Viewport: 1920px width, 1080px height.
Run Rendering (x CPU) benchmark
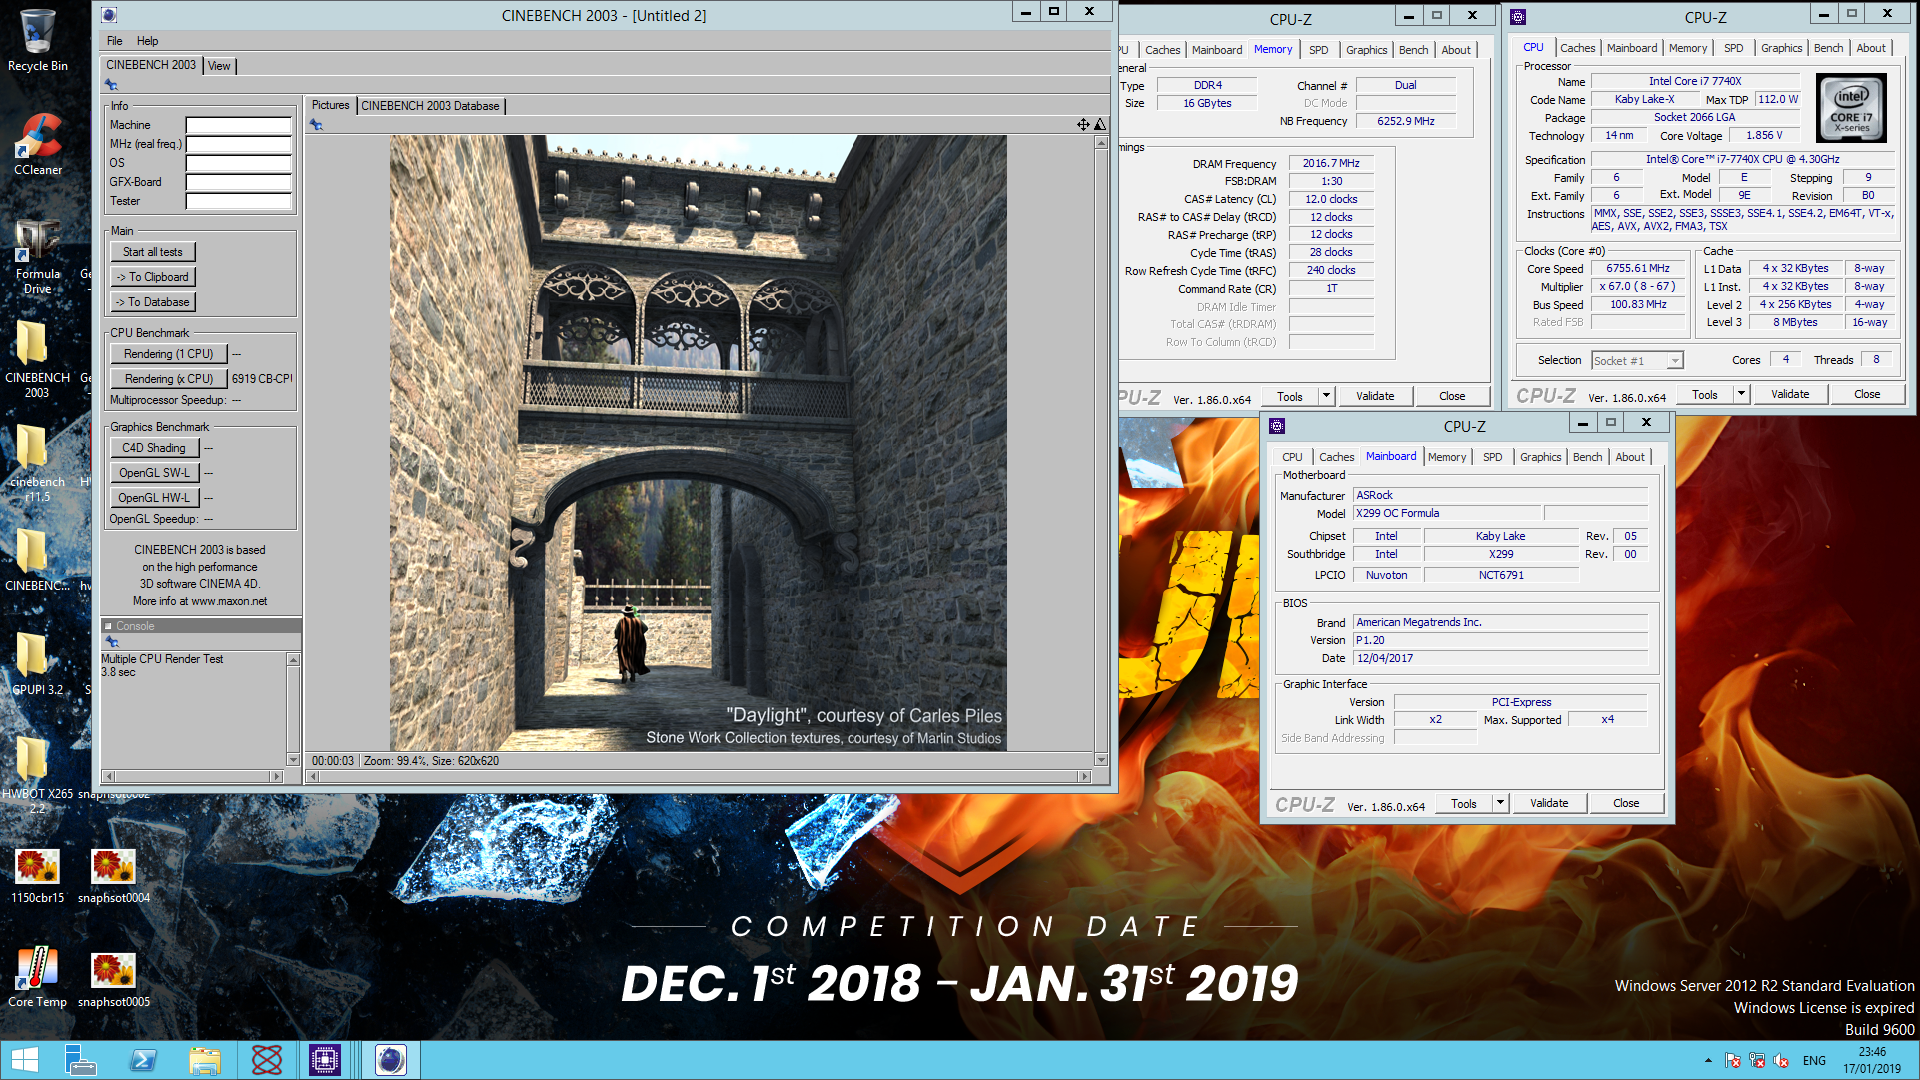click(x=169, y=379)
